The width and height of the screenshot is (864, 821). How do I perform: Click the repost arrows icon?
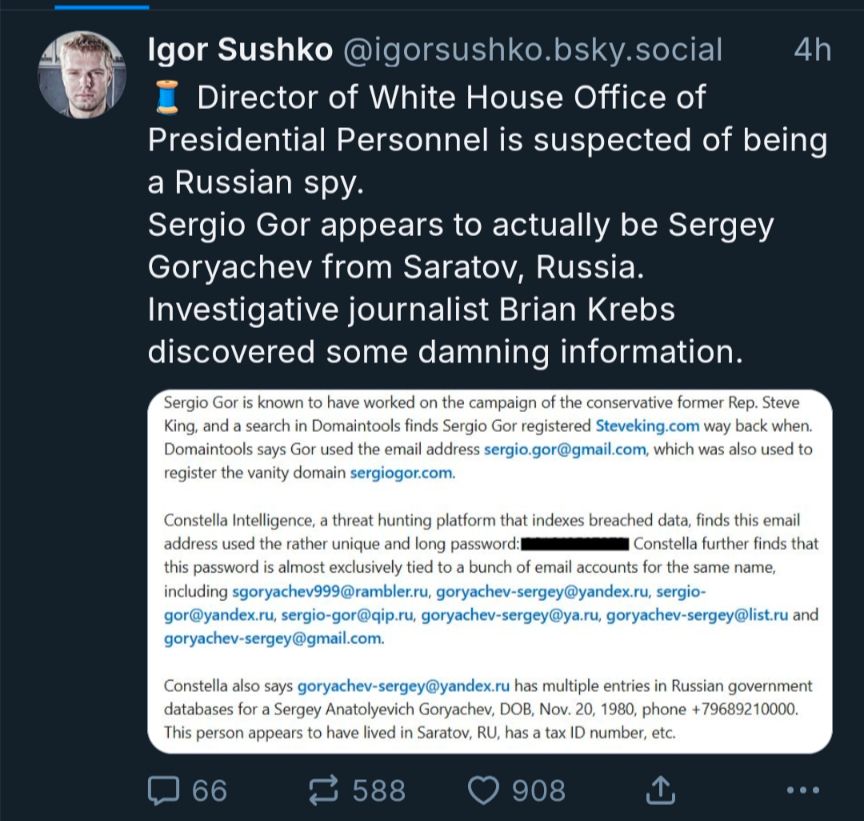pos(323,790)
